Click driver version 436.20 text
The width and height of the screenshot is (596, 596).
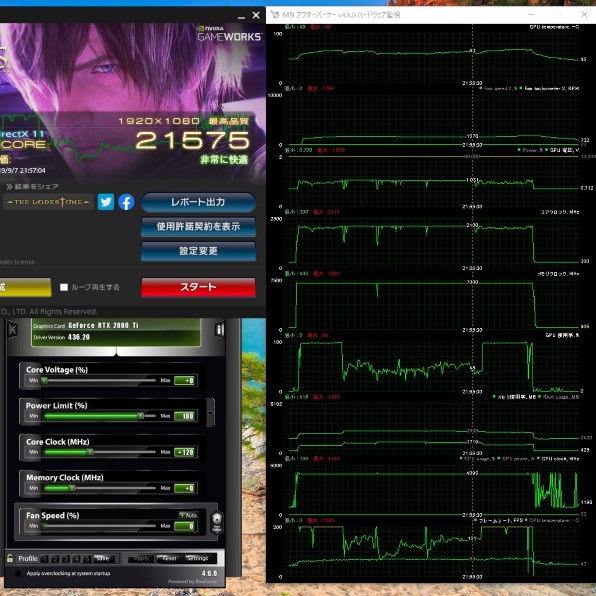coord(79,337)
